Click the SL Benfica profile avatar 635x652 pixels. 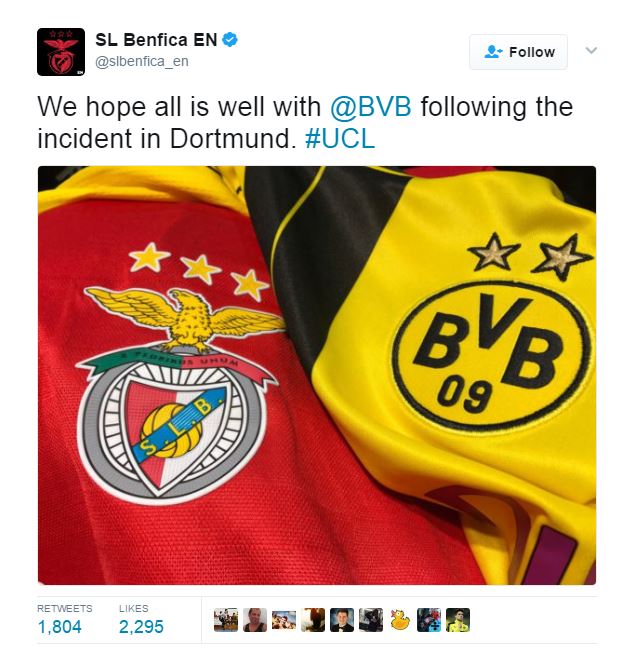(61, 52)
